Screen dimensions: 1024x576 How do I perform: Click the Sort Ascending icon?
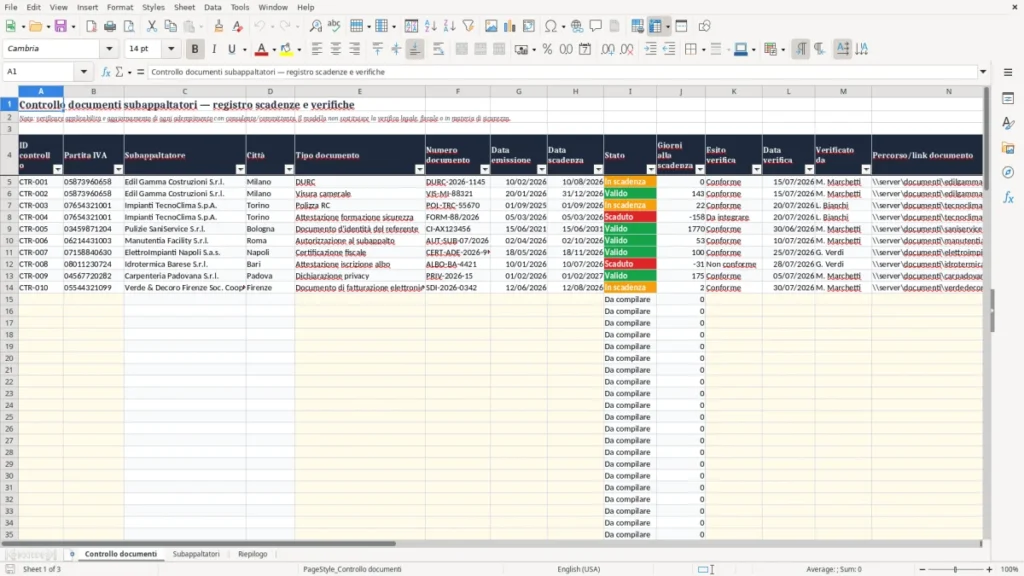pyautogui.click(x=430, y=26)
